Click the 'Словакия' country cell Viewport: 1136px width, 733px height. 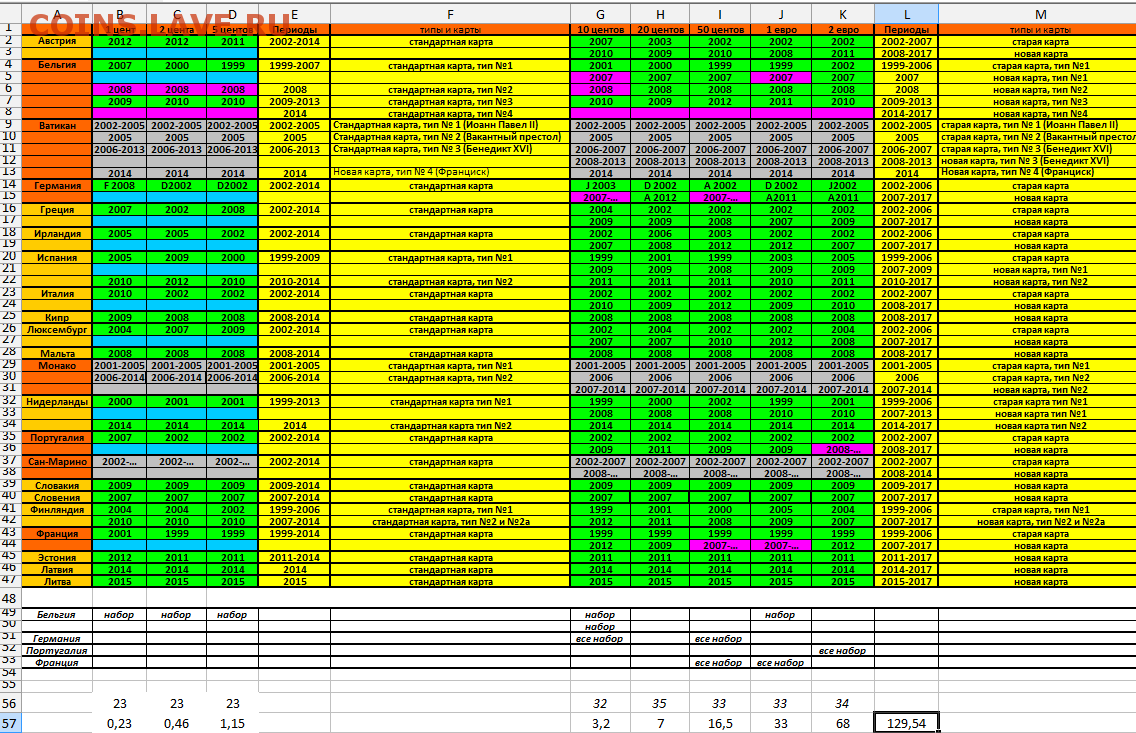tap(57, 485)
